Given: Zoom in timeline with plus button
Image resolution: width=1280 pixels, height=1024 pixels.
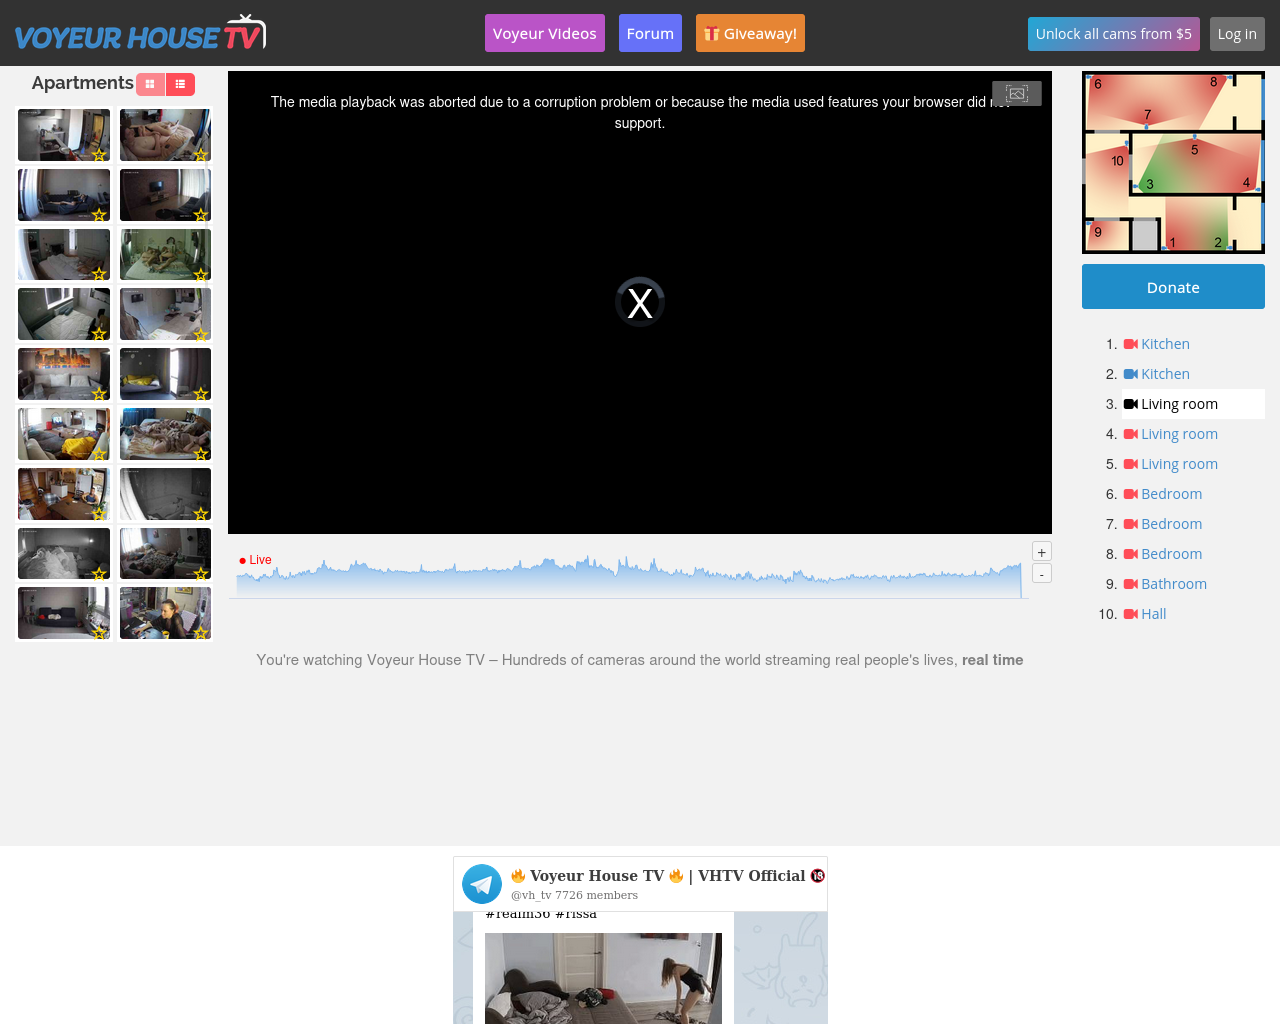Looking at the screenshot, I should click(1042, 552).
